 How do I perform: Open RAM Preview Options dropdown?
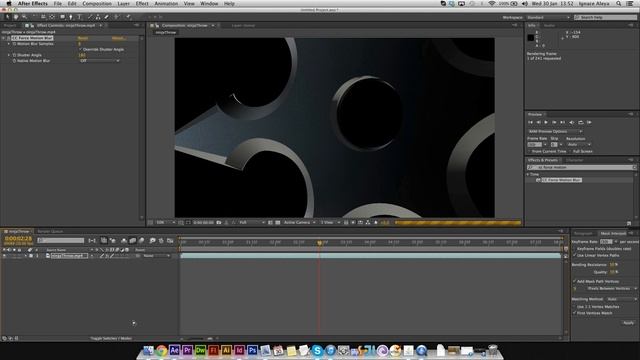555,131
